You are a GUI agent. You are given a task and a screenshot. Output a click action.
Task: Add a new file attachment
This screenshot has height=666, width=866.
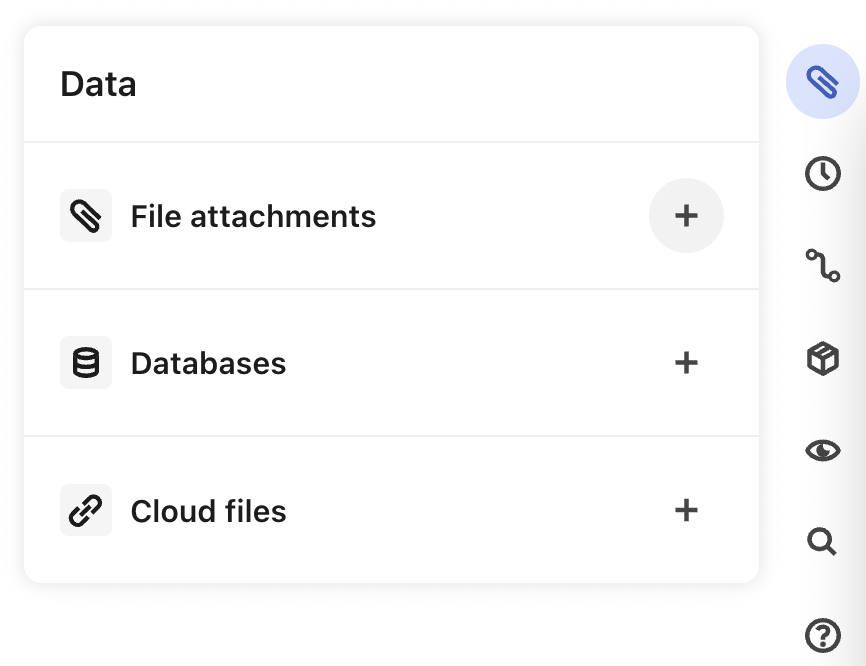pos(686,215)
